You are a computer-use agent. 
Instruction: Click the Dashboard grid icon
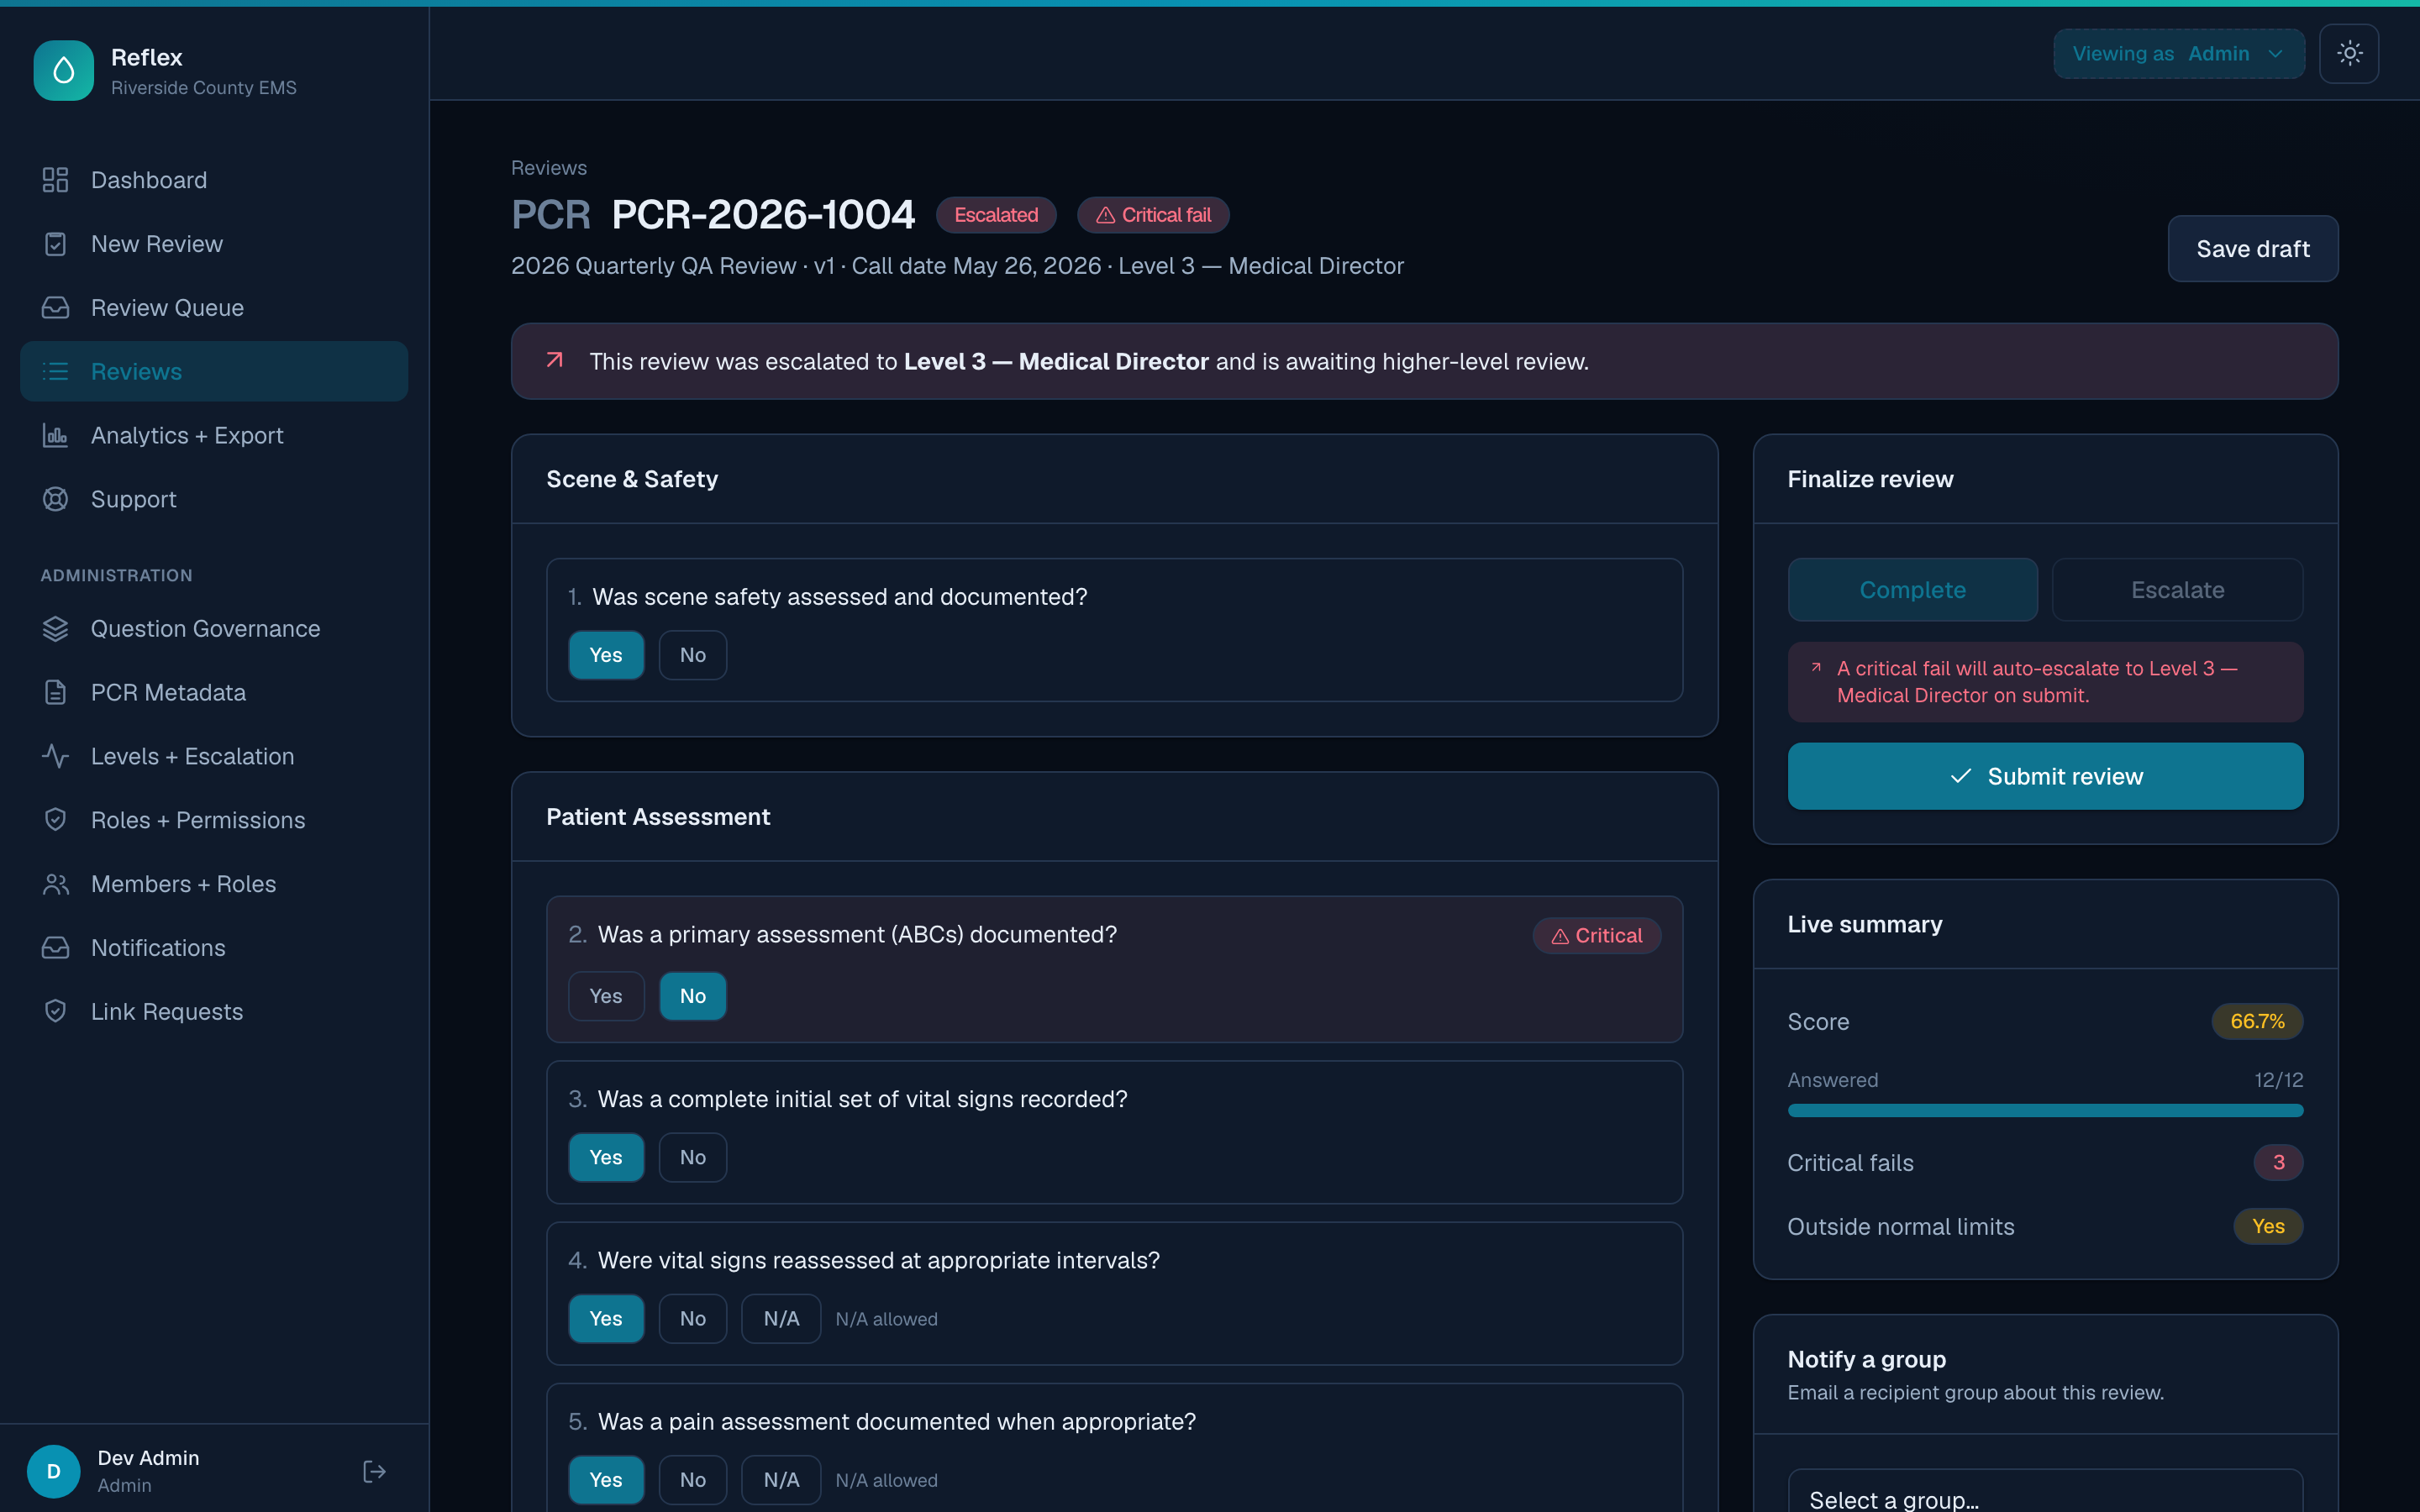click(x=55, y=180)
